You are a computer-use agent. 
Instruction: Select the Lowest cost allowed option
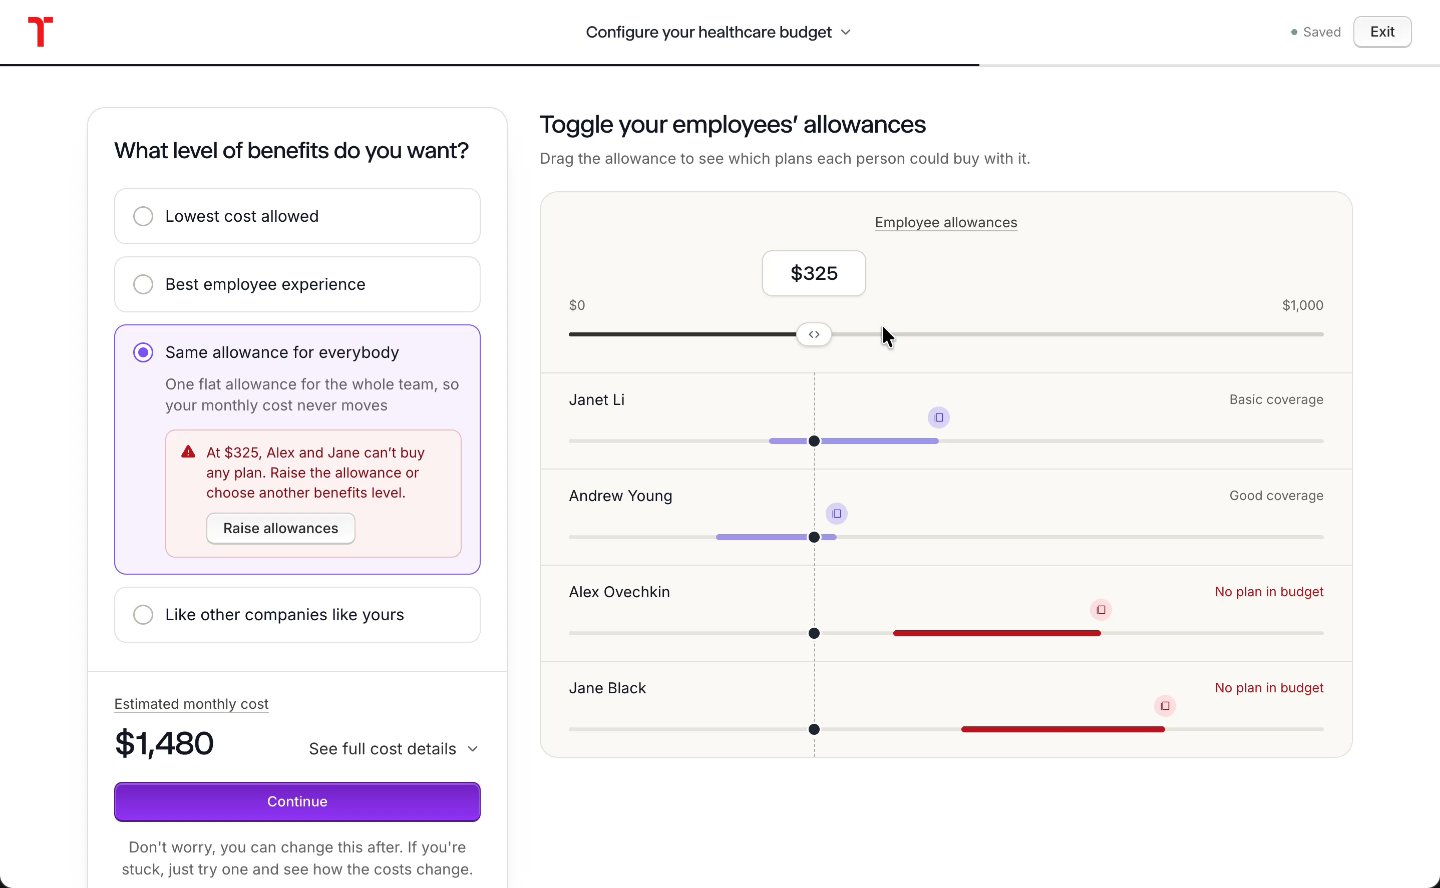tap(297, 216)
